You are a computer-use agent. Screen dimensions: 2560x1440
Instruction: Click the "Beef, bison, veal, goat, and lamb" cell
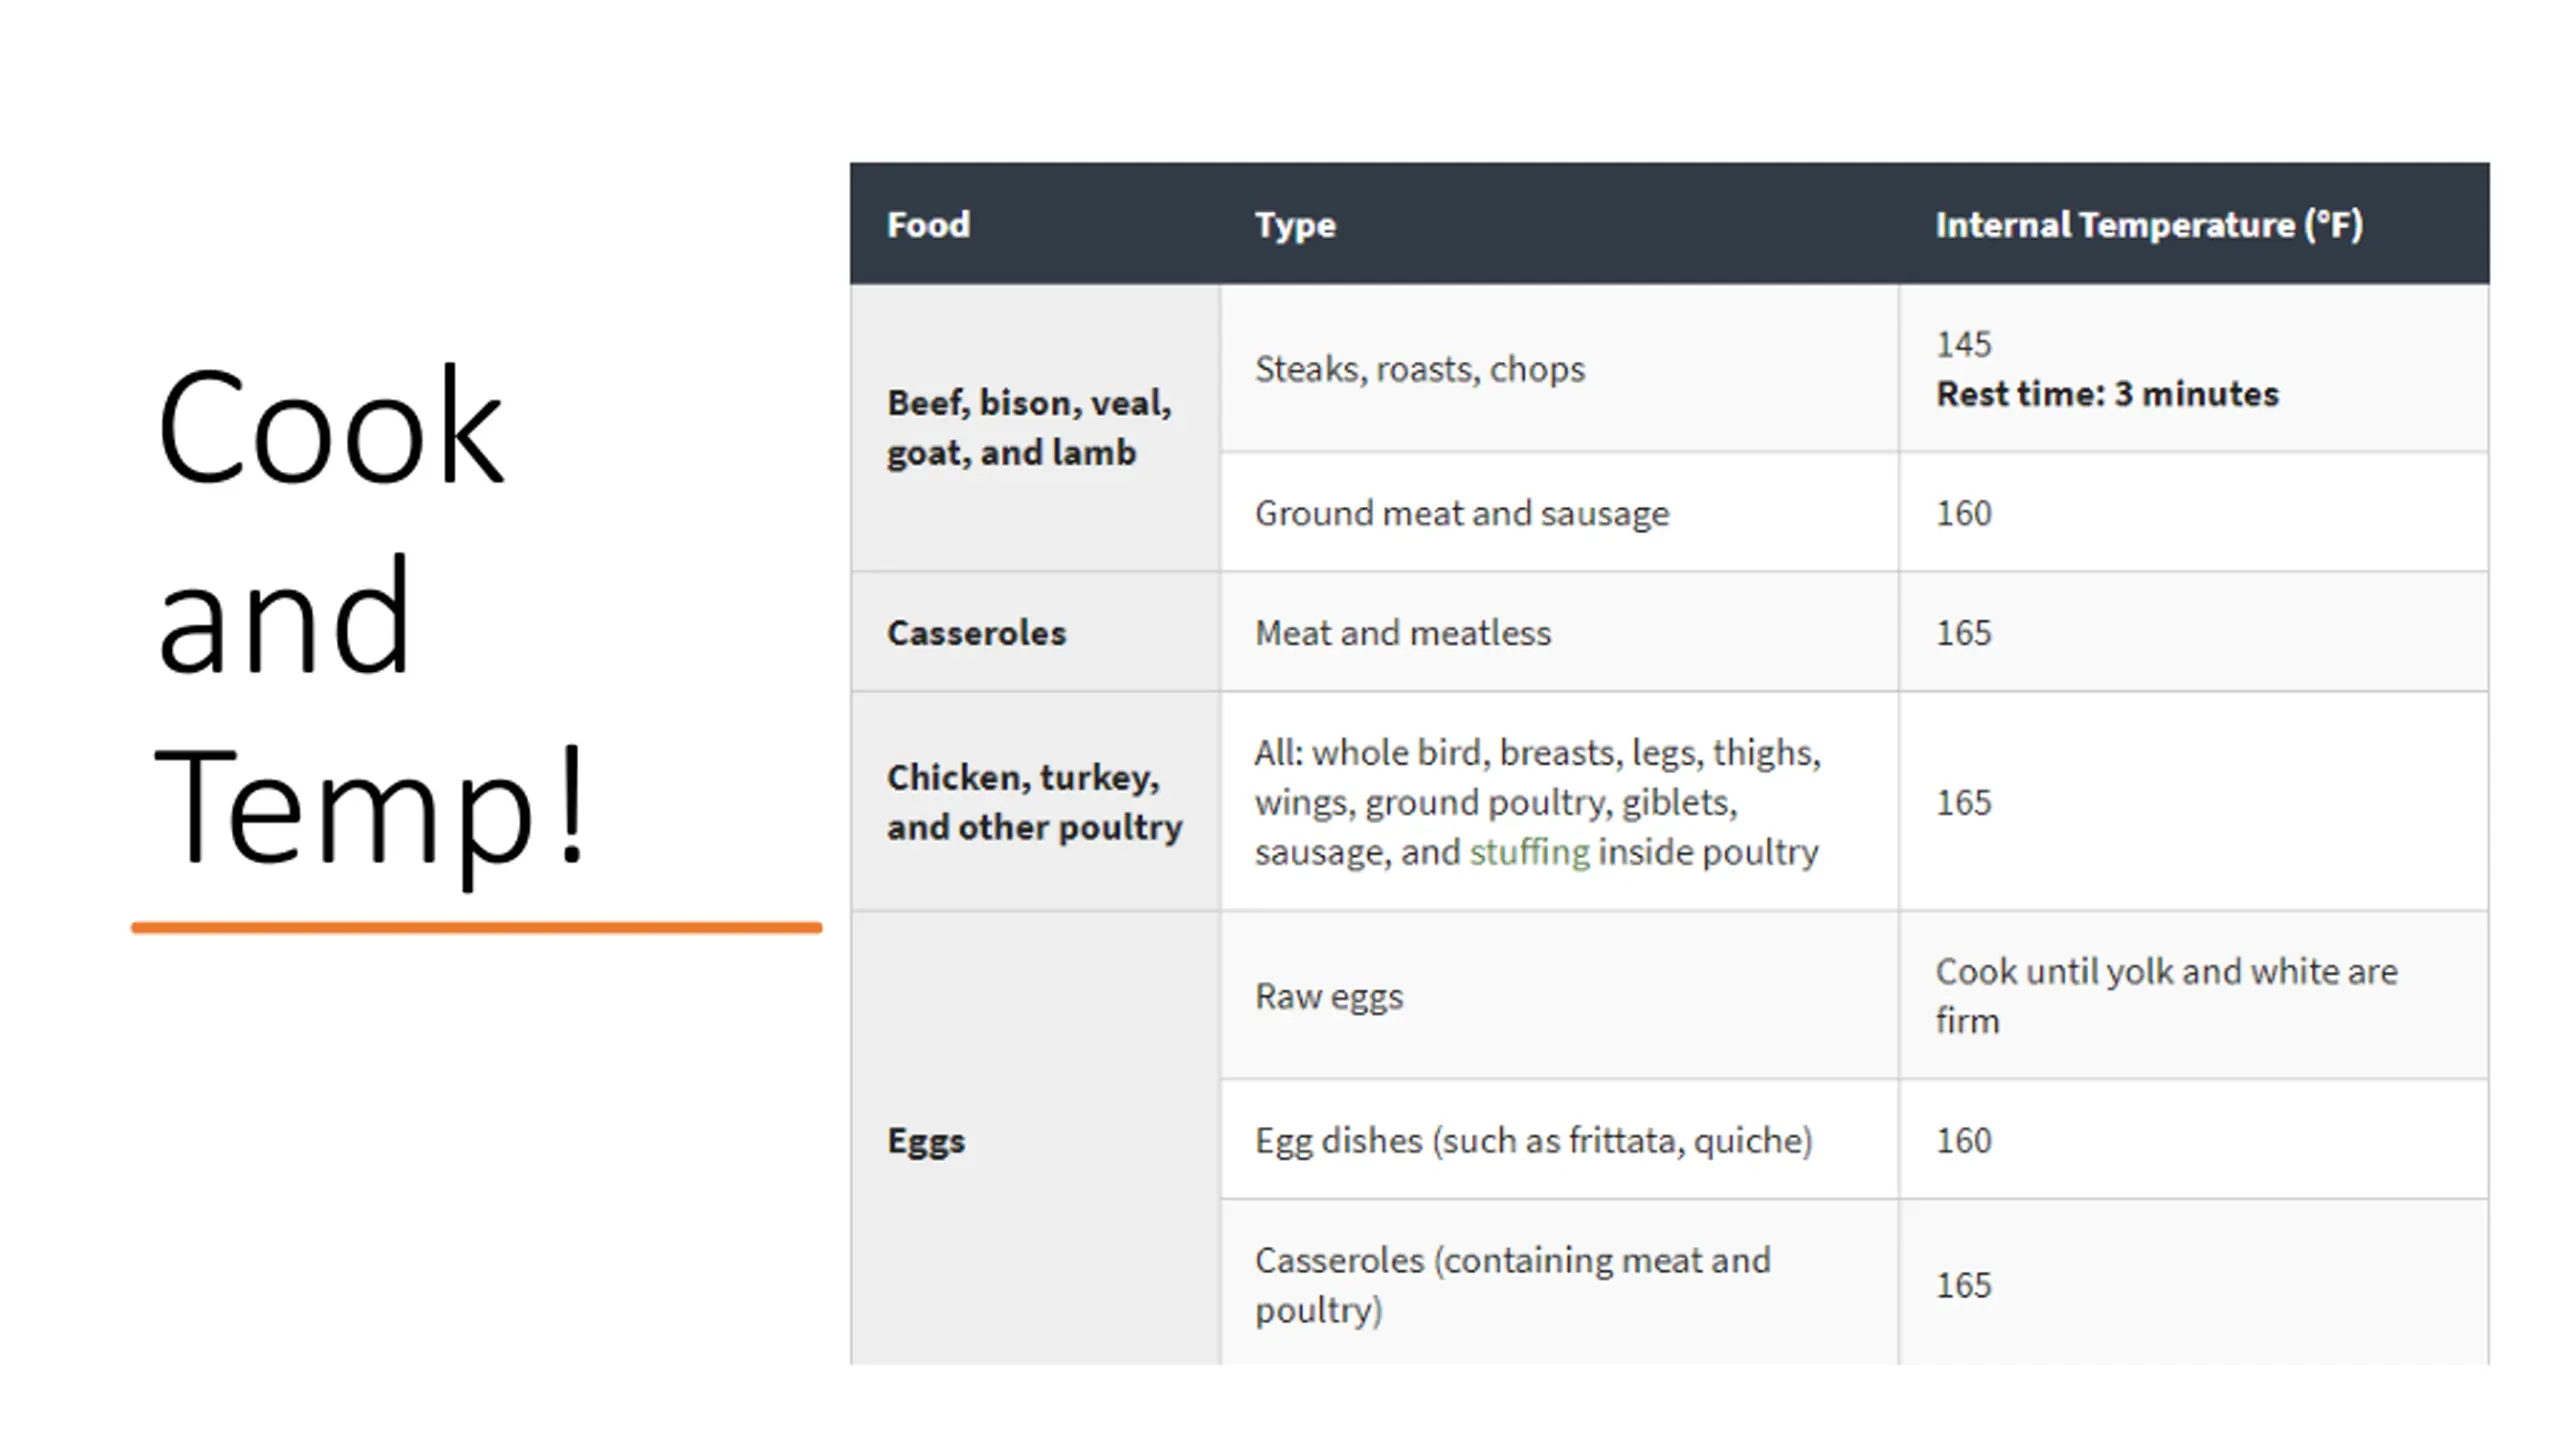(1029, 428)
